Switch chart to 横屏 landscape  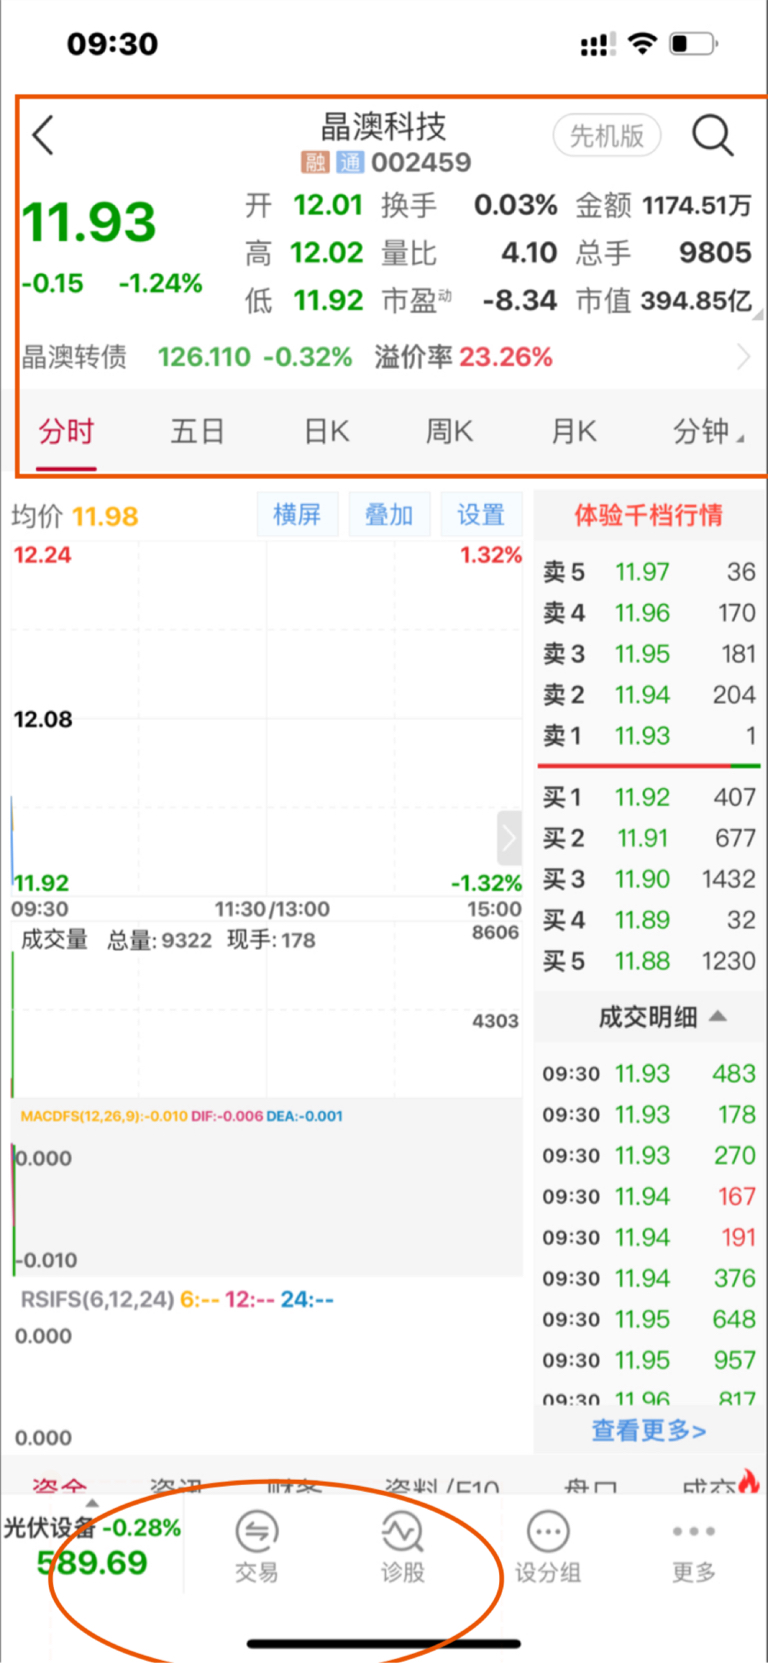(297, 514)
